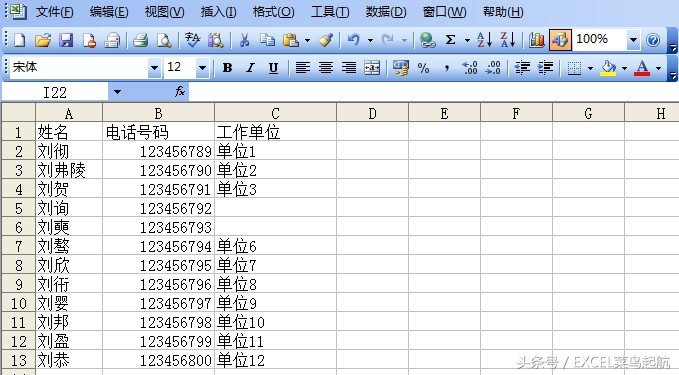Align text right
Viewport: 679px width, 375px height.
tap(349, 68)
